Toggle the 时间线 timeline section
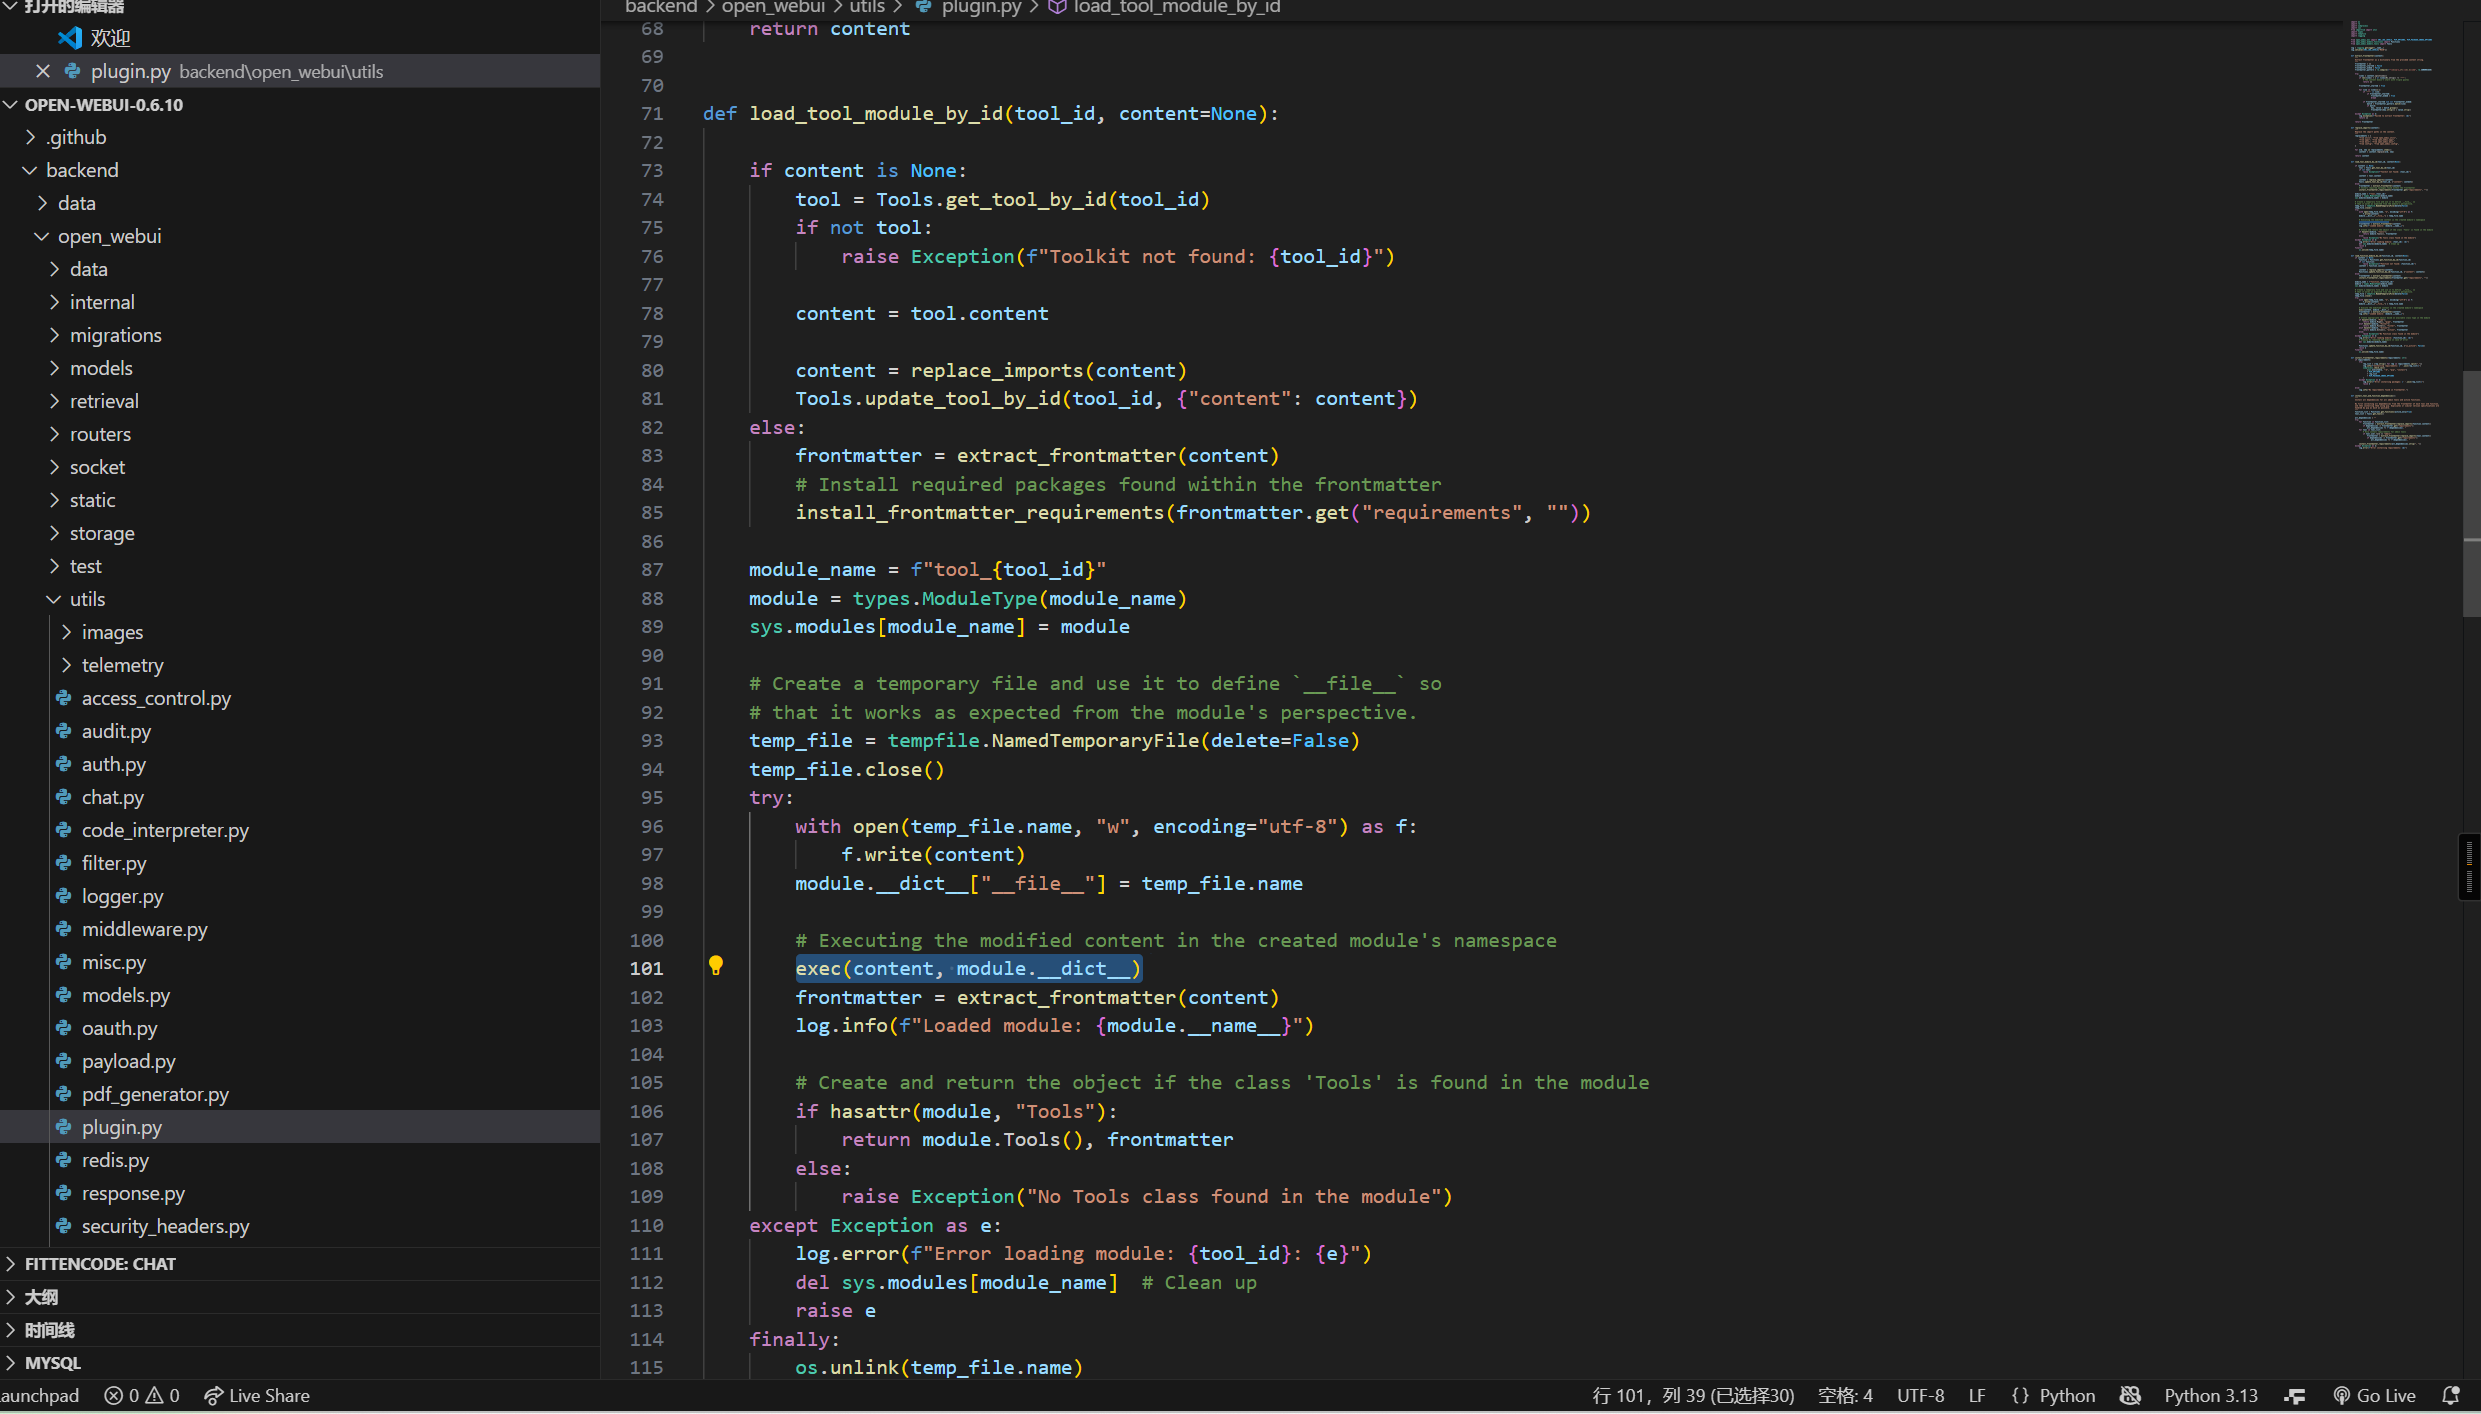Screen dimensions: 2481x1414 coord(49,1330)
